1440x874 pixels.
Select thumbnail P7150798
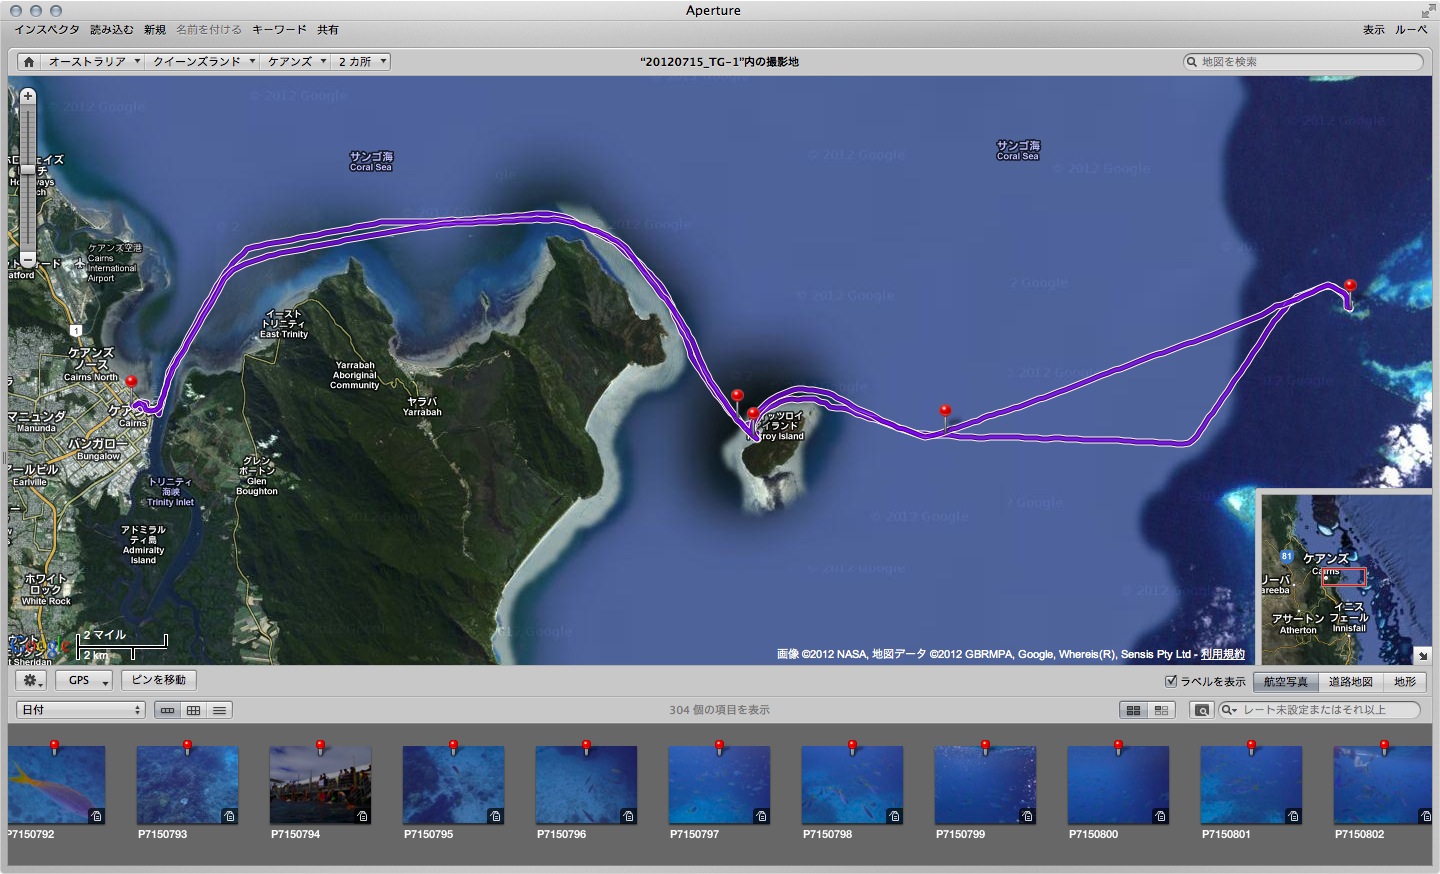click(x=852, y=785)
